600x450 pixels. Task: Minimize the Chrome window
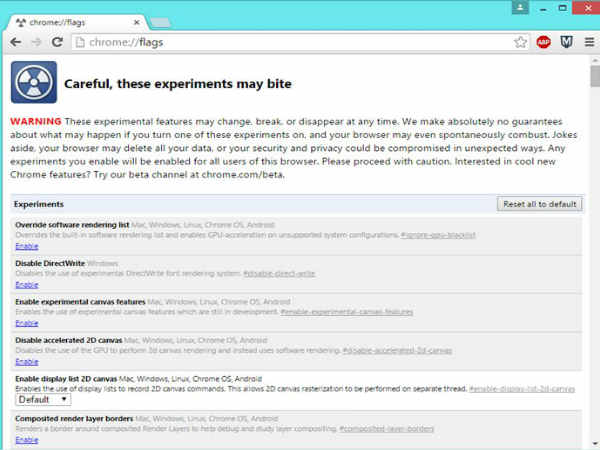pos(543,8)
